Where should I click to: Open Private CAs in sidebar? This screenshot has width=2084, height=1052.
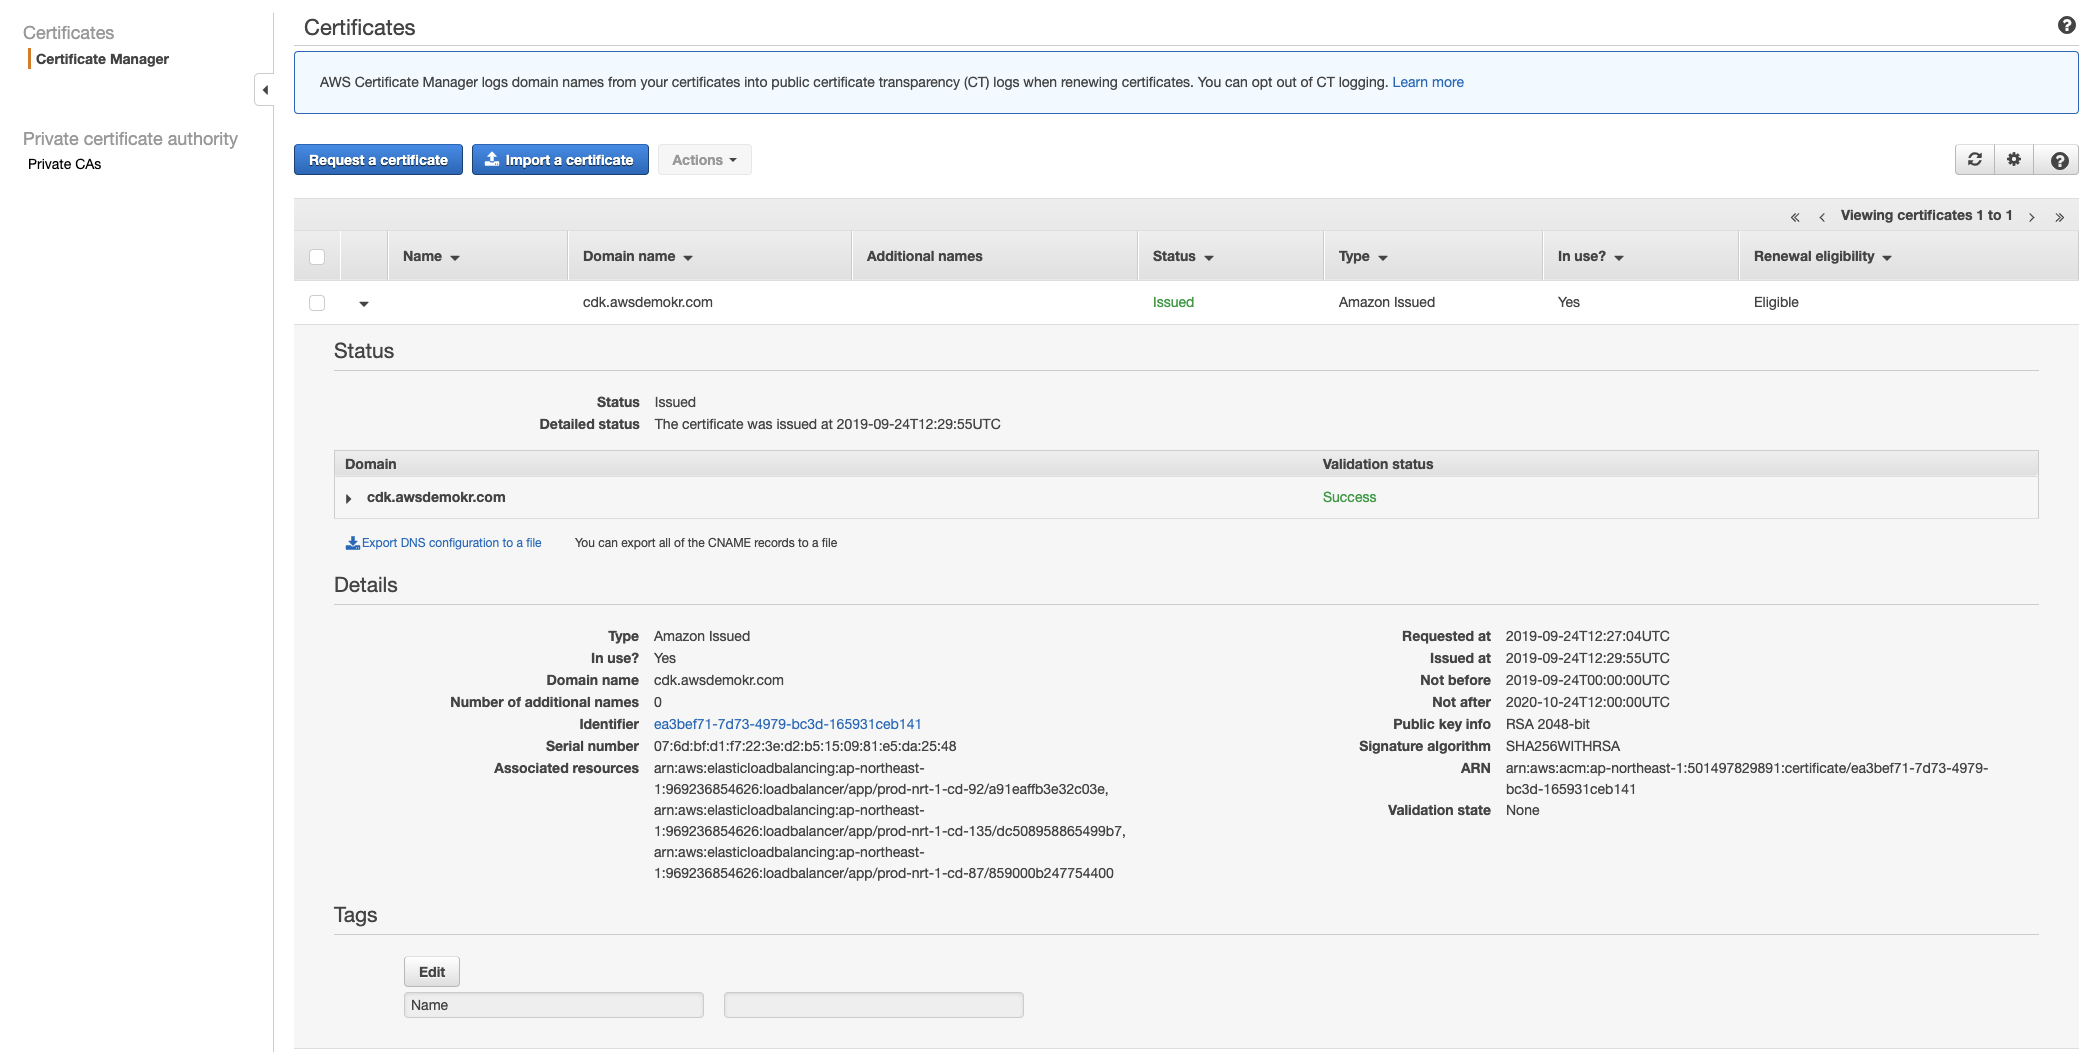click(x=64, y=164)
